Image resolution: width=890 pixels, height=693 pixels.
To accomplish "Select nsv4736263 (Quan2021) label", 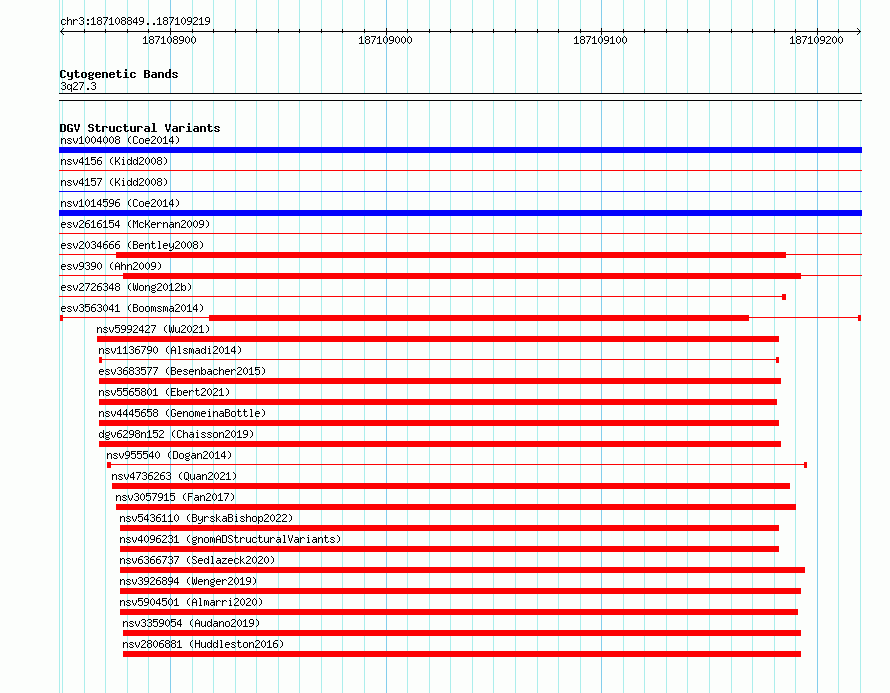I will [174, 476].
